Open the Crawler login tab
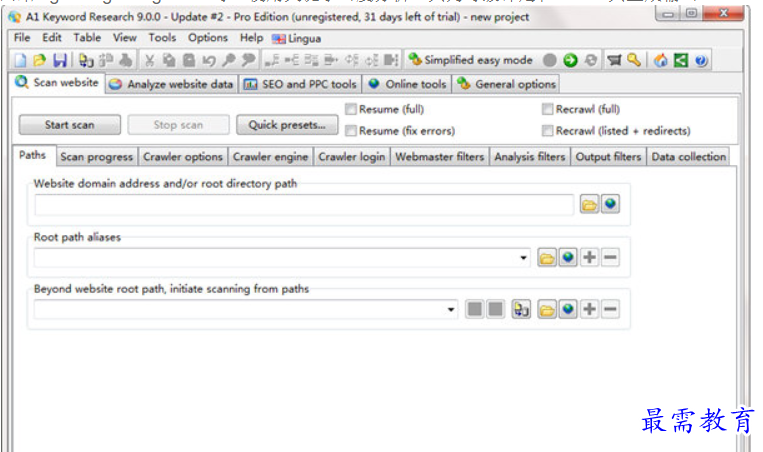The width and height of the screenshot is (763, 452). point(352,157)
